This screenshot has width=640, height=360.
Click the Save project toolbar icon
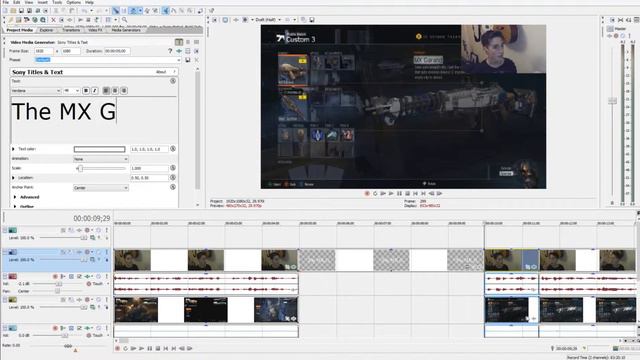pos(21,11)
